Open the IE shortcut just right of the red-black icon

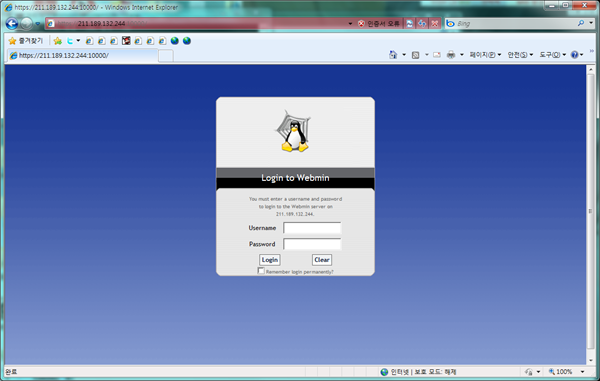click(138, 41)
